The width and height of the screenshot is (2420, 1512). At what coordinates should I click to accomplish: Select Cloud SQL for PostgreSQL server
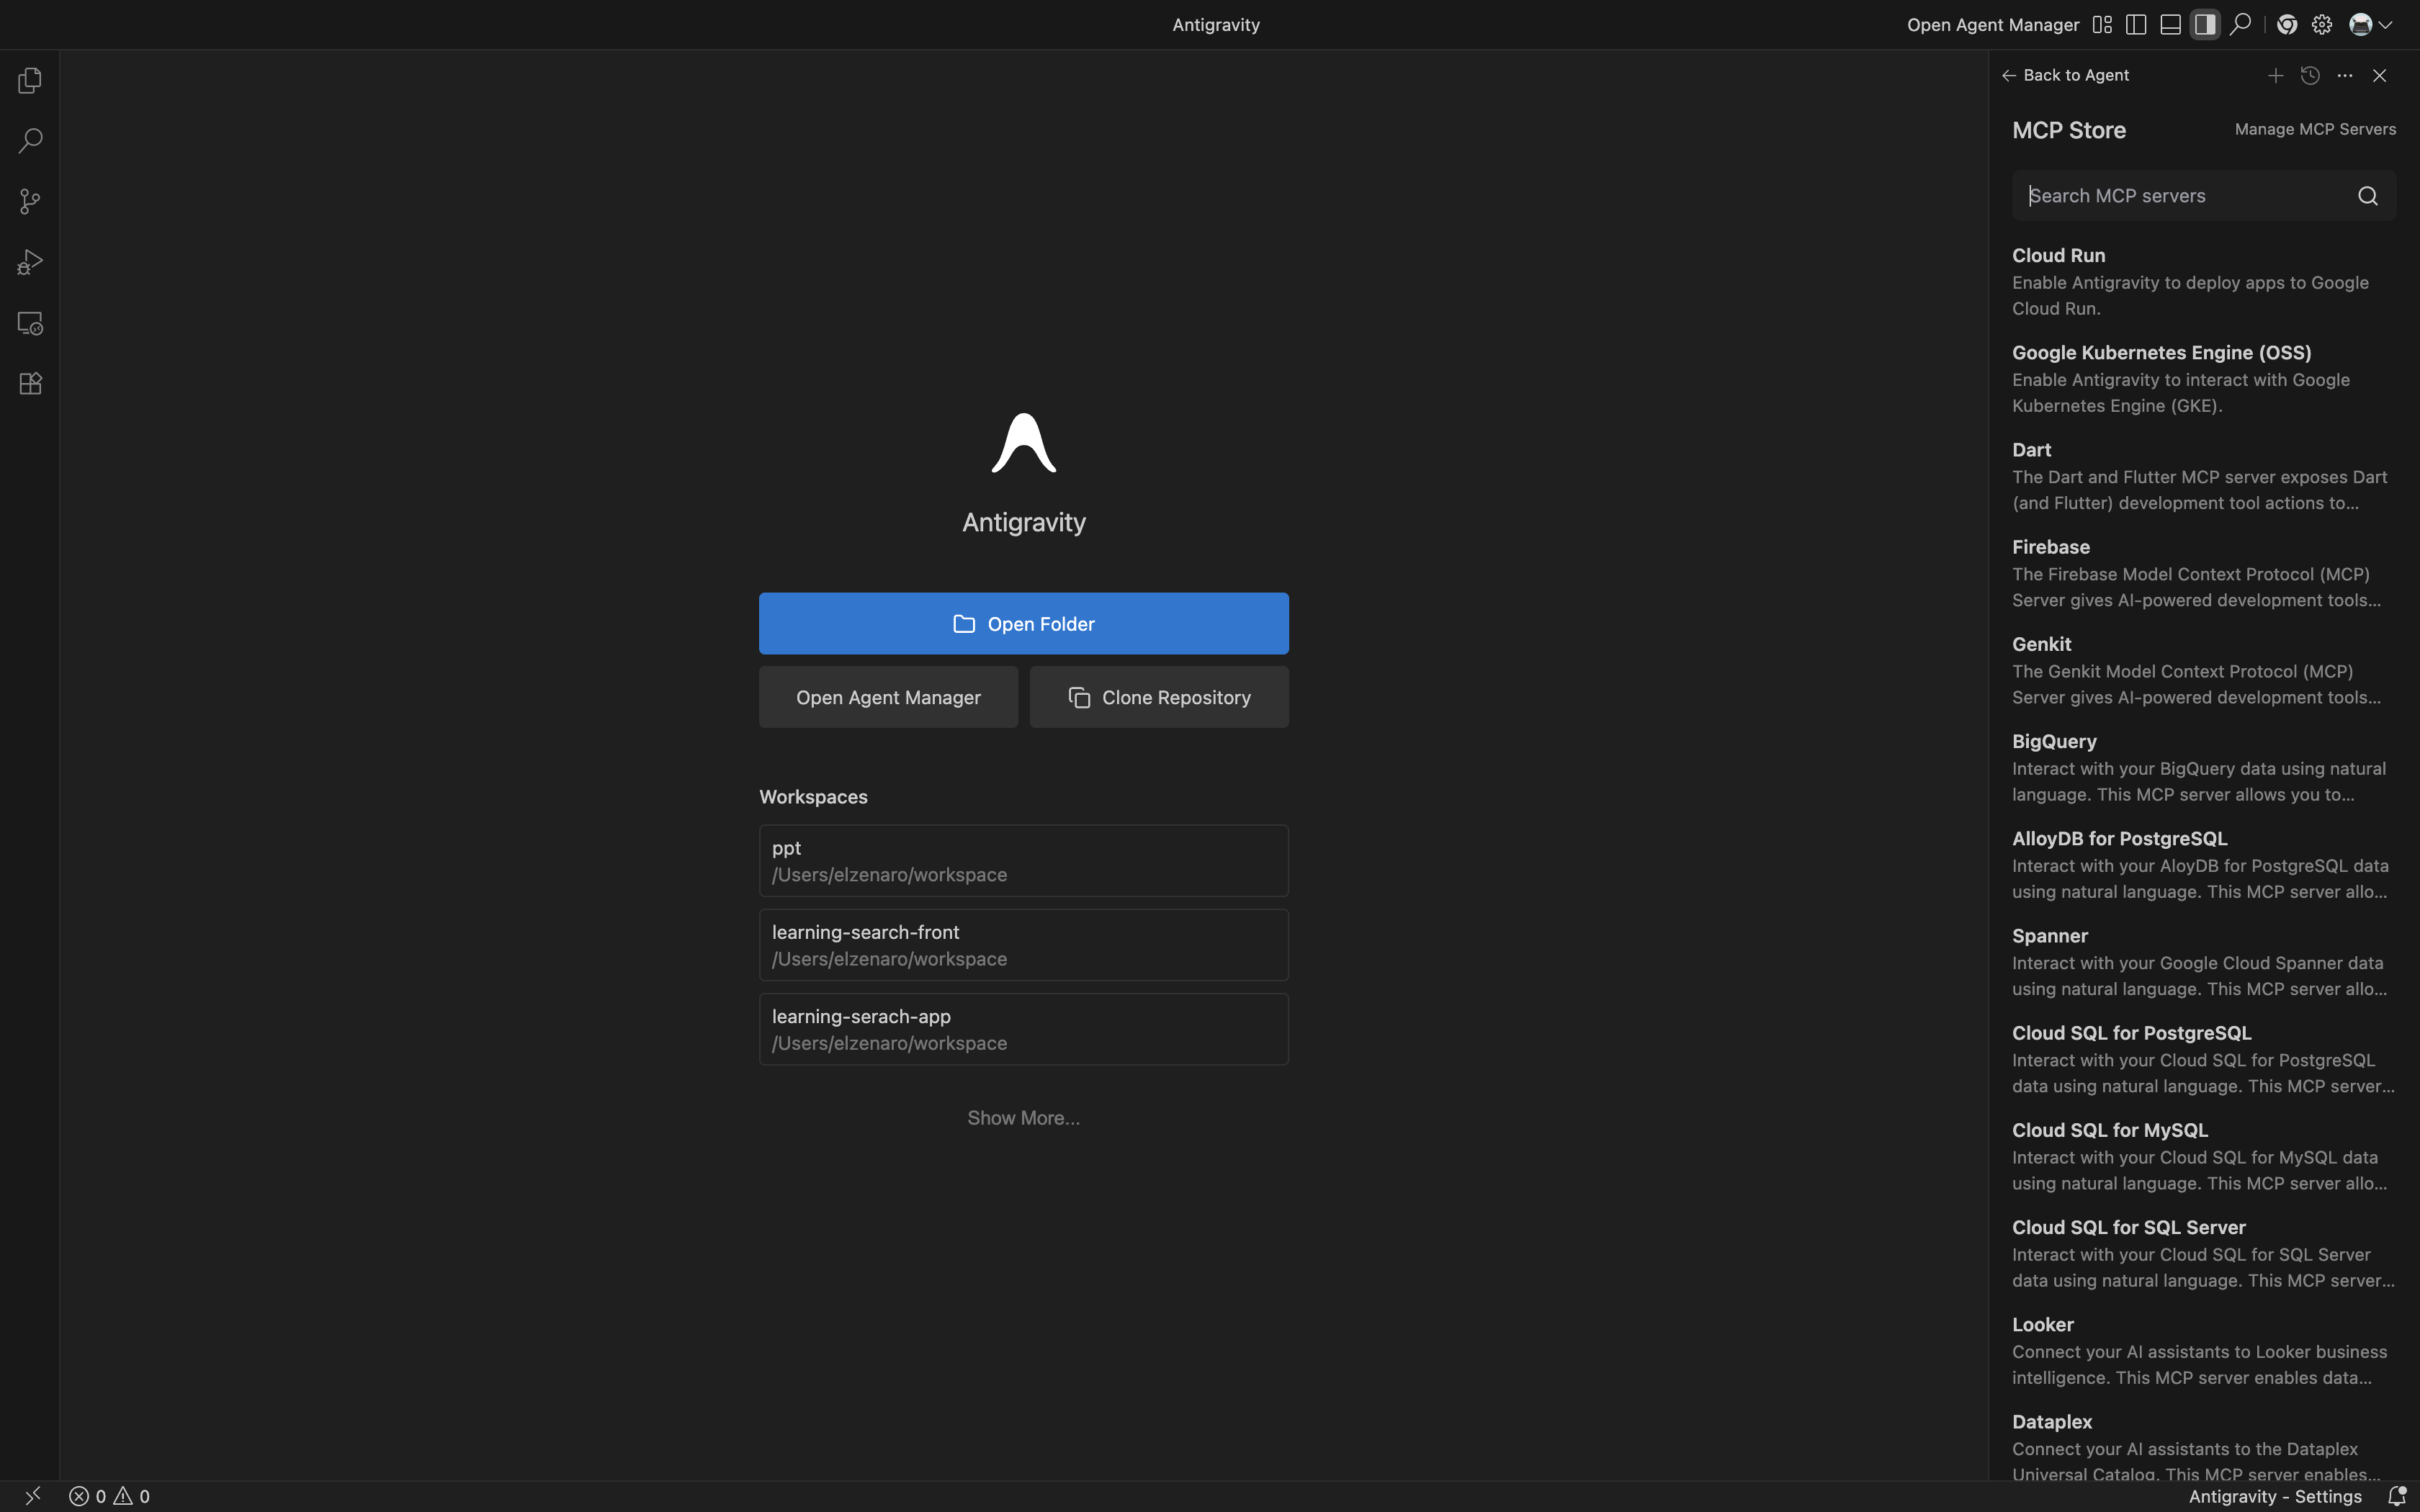(2204, 1059)
